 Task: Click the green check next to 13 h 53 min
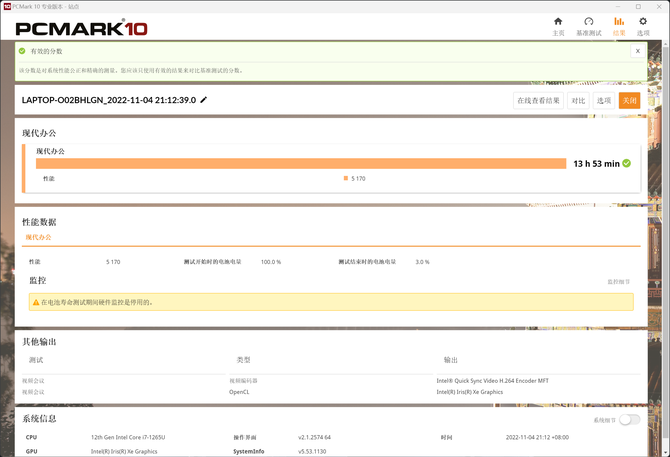pyautogui.click(x=626, y=163)
